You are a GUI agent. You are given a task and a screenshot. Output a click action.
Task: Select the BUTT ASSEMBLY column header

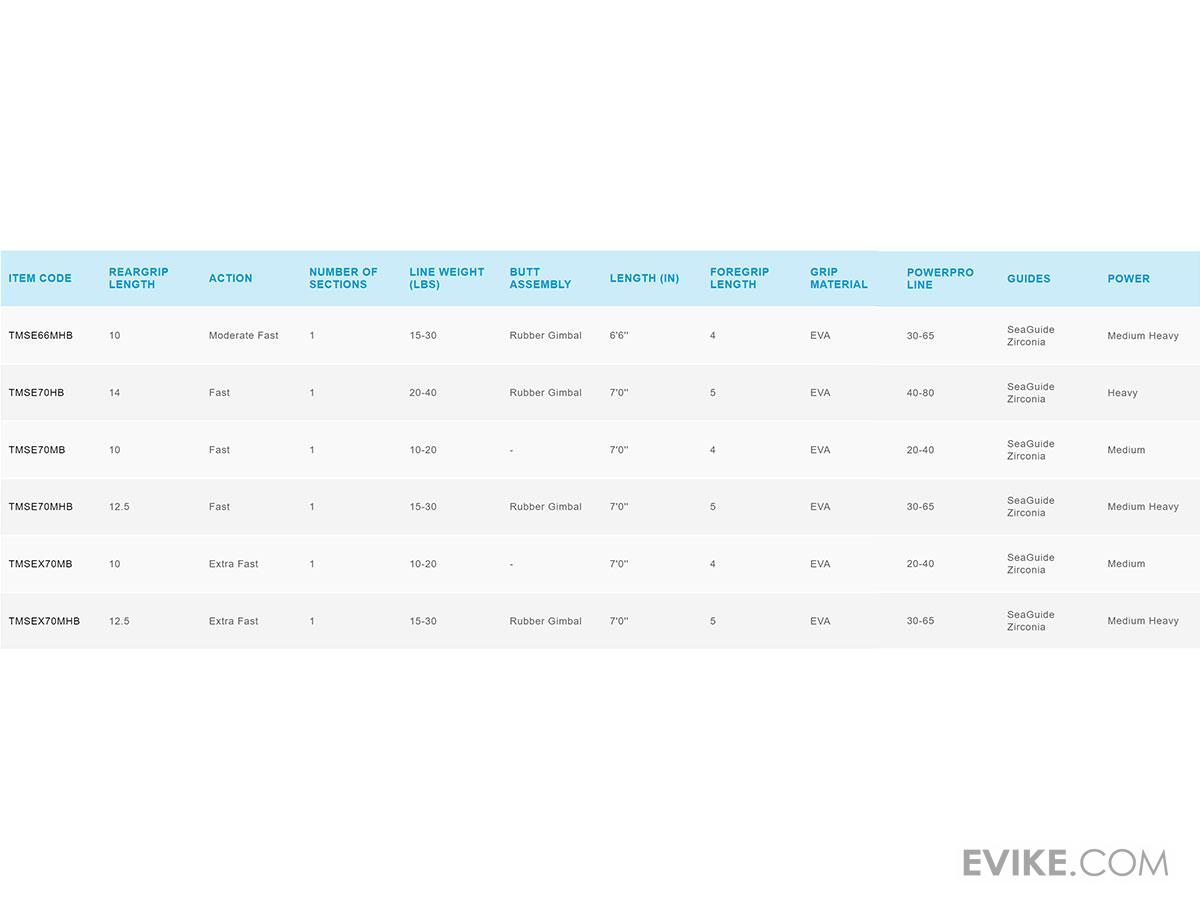(540, 278)
